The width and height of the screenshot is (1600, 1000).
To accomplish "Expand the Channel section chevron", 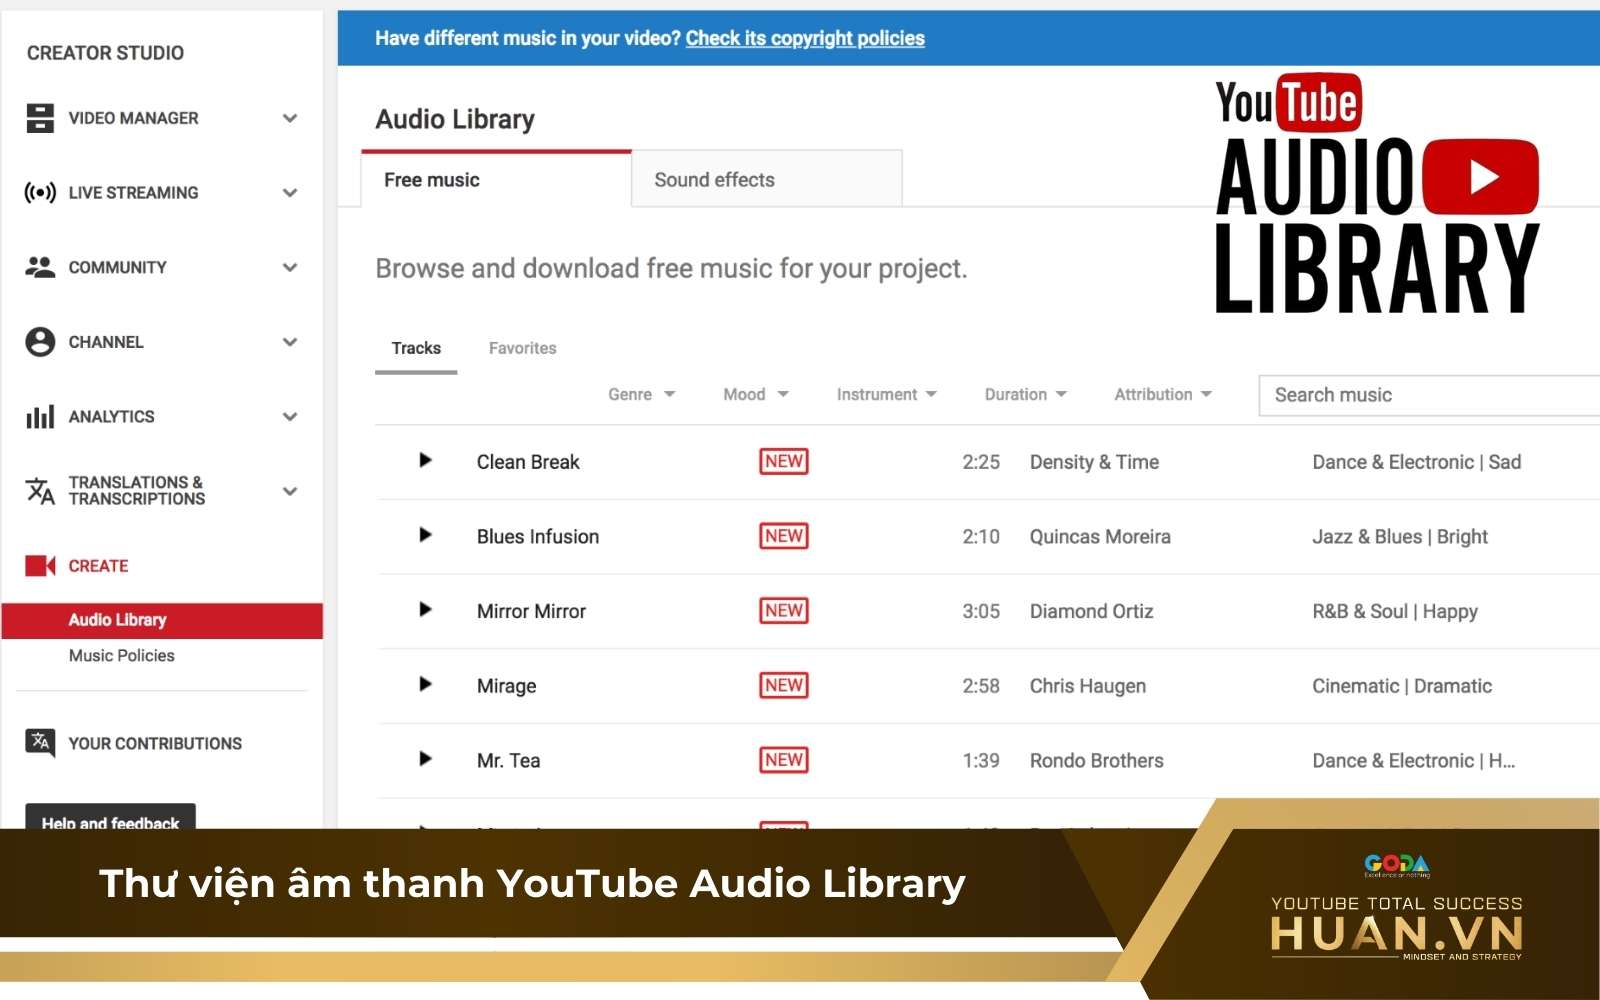I will (x=290, y=342).
